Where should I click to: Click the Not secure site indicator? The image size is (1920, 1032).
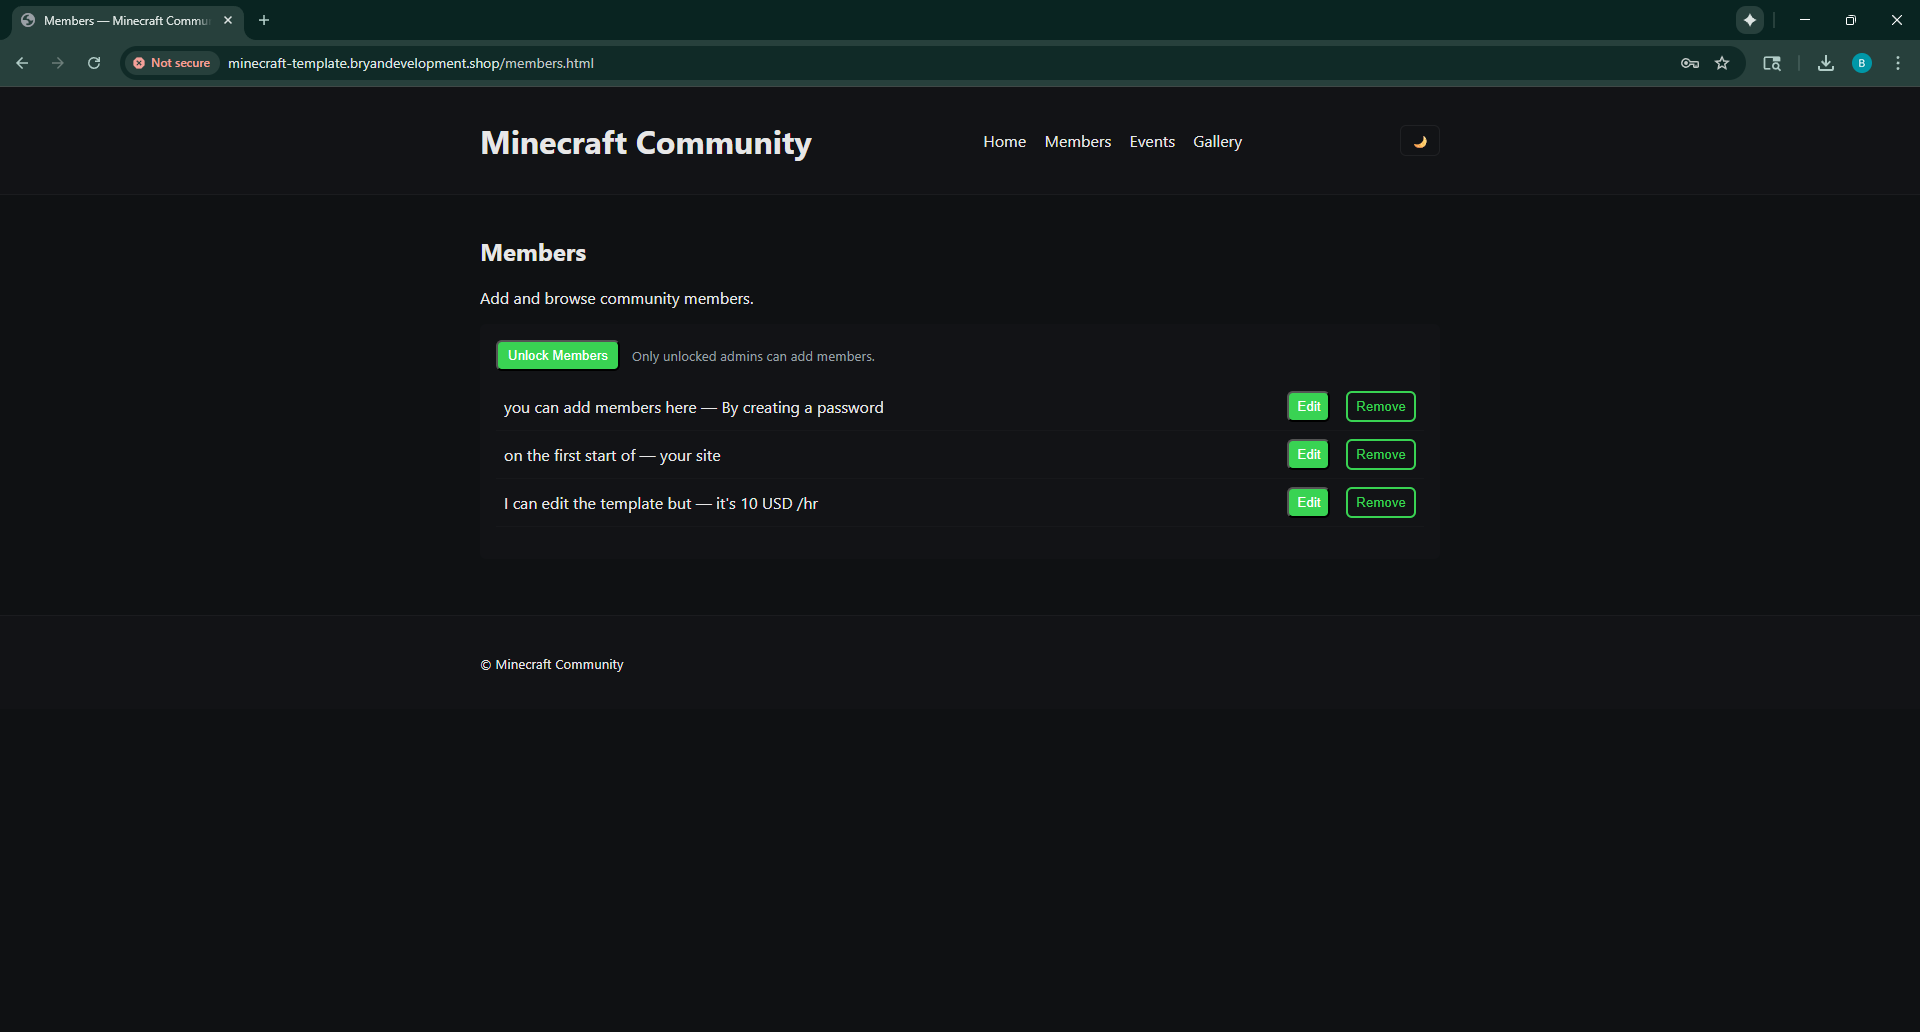click(x=172, y=63)
